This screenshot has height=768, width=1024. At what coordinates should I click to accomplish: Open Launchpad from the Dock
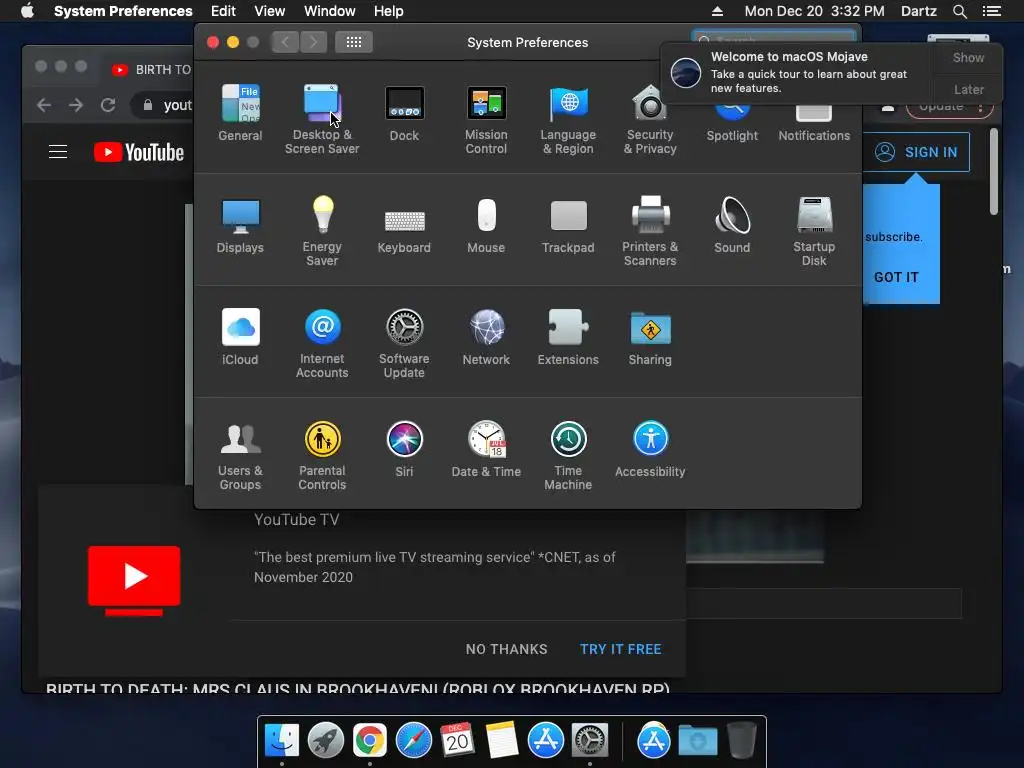click(x=326, y=741)
